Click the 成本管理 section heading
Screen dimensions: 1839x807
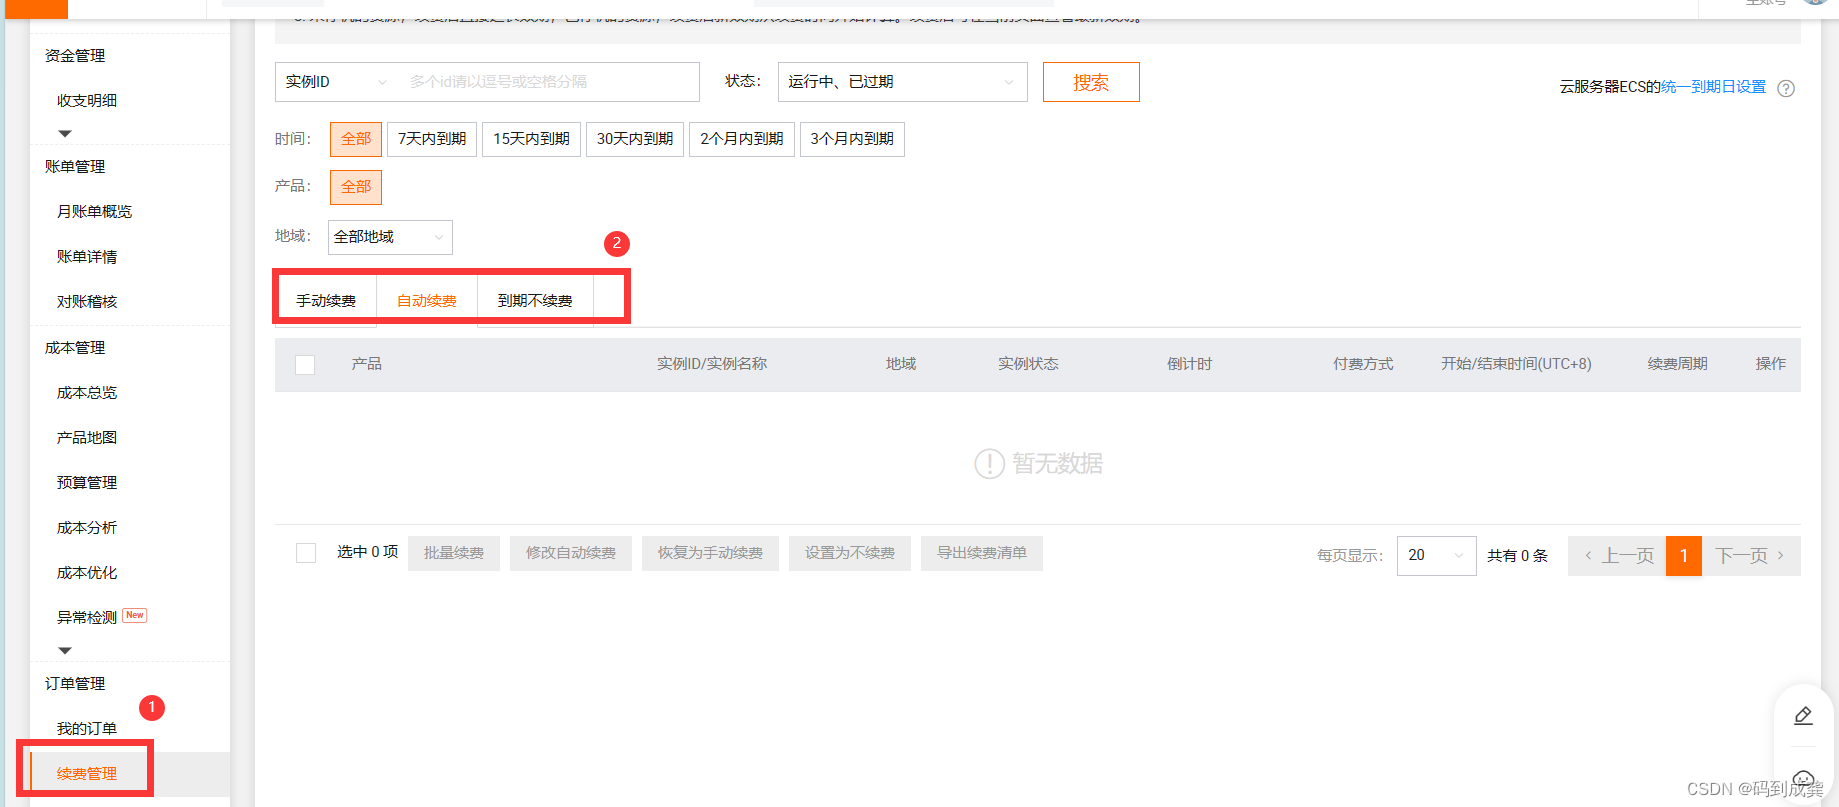(75, 348)
